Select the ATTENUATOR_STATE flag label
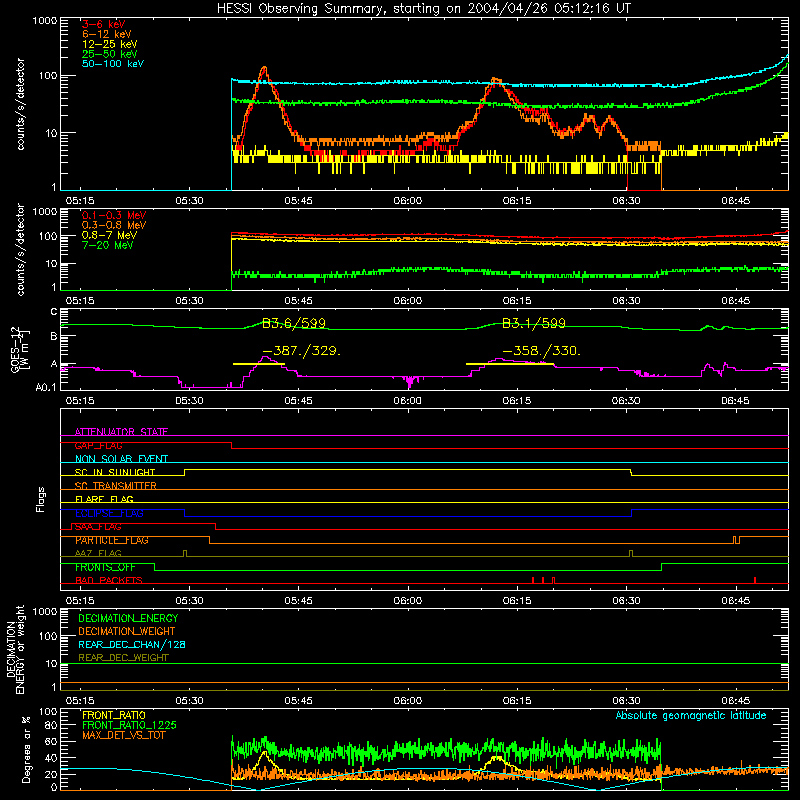 point(121,432)
